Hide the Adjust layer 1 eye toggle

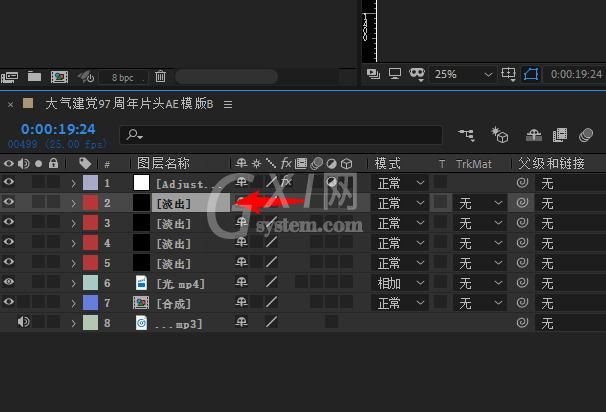point(9,182)
